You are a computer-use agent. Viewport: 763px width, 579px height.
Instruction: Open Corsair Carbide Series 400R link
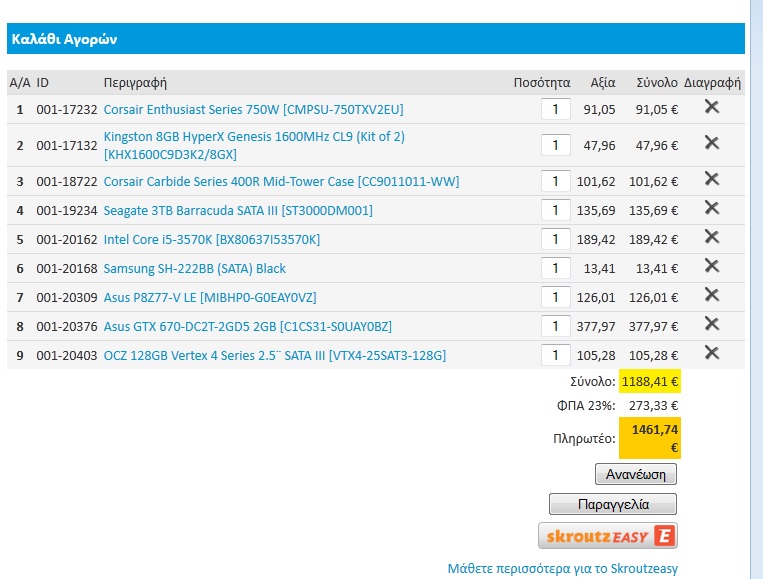[281, 181]
